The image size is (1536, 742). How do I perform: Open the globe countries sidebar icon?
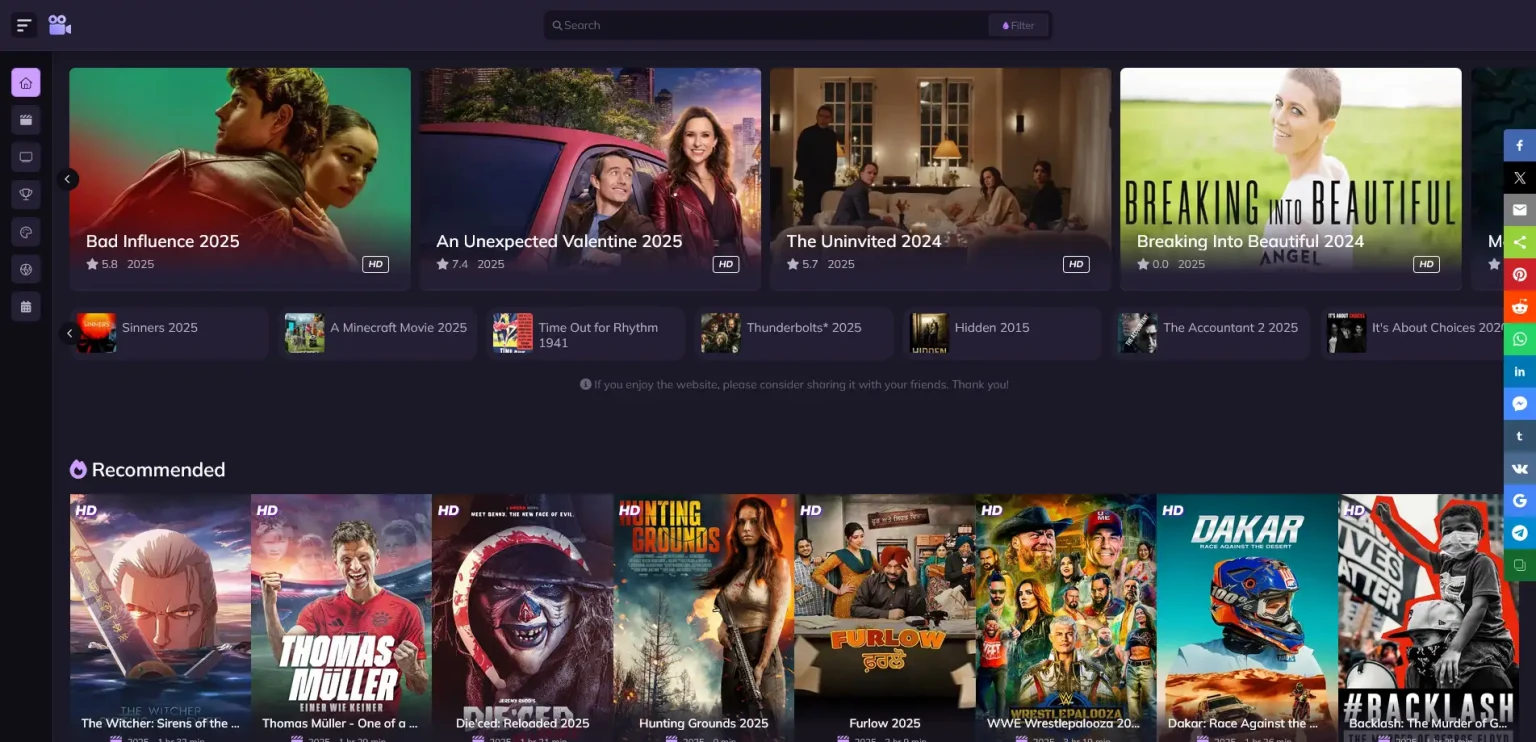click(x=26, y=269)
